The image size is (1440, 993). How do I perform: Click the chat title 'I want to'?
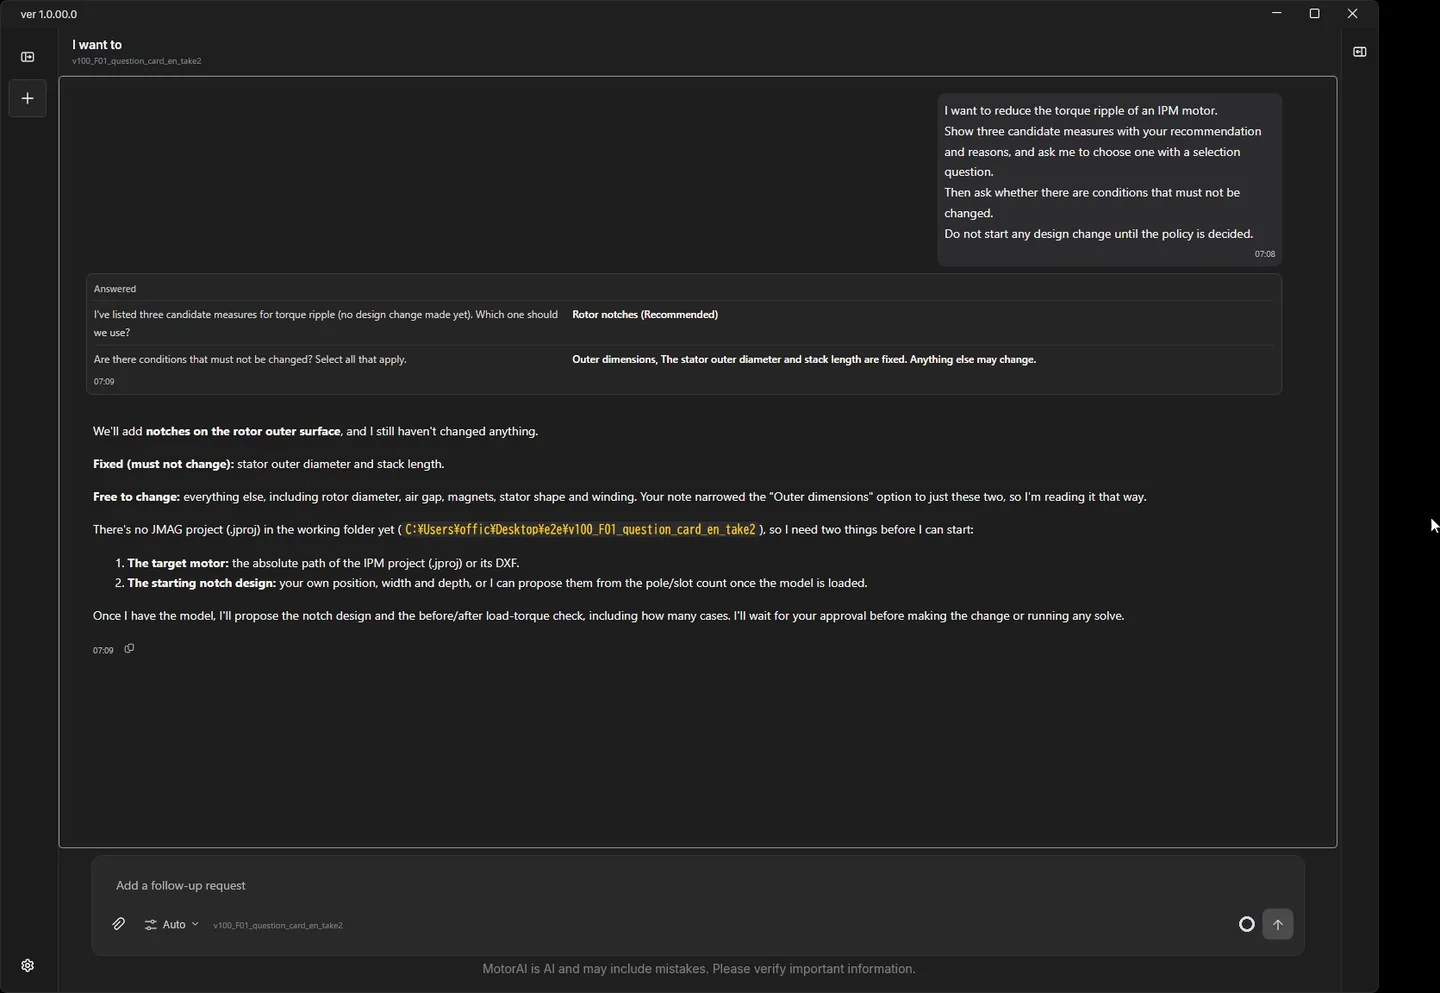tap(97, 45)
